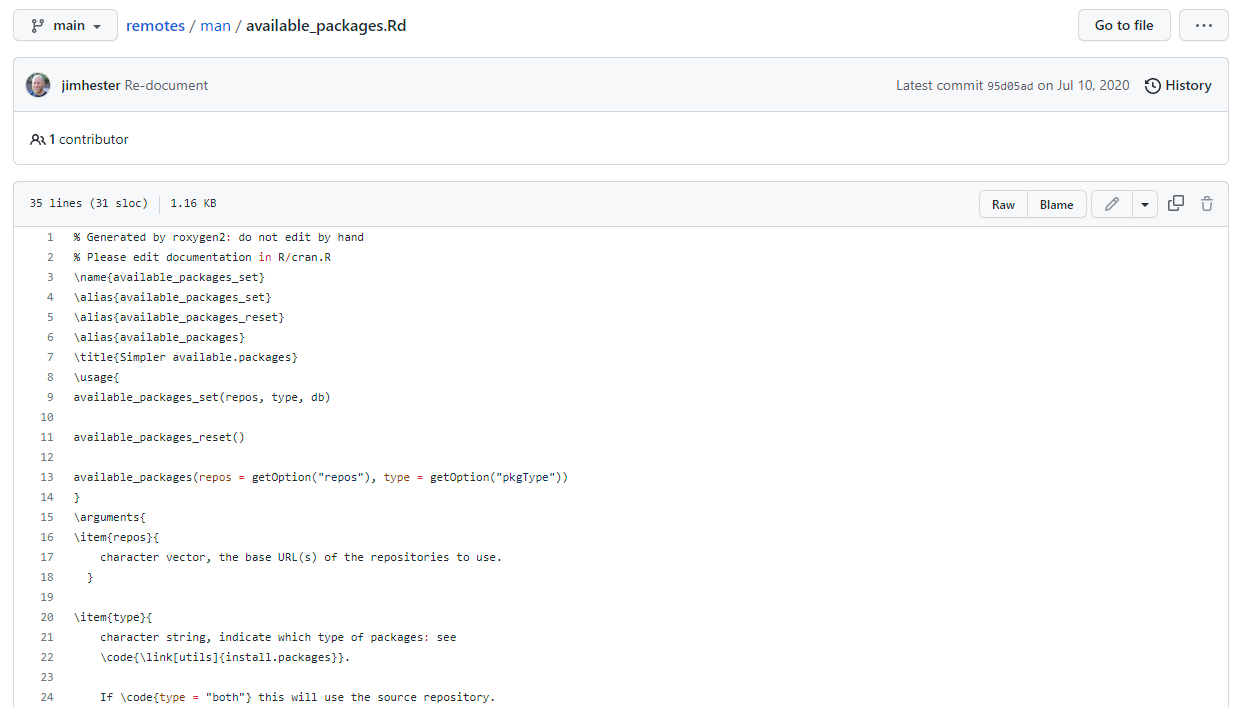Image resolution: width=1255 pixels, height=707 pixels.
Task: Click line number 7
Action: [50, 357]
